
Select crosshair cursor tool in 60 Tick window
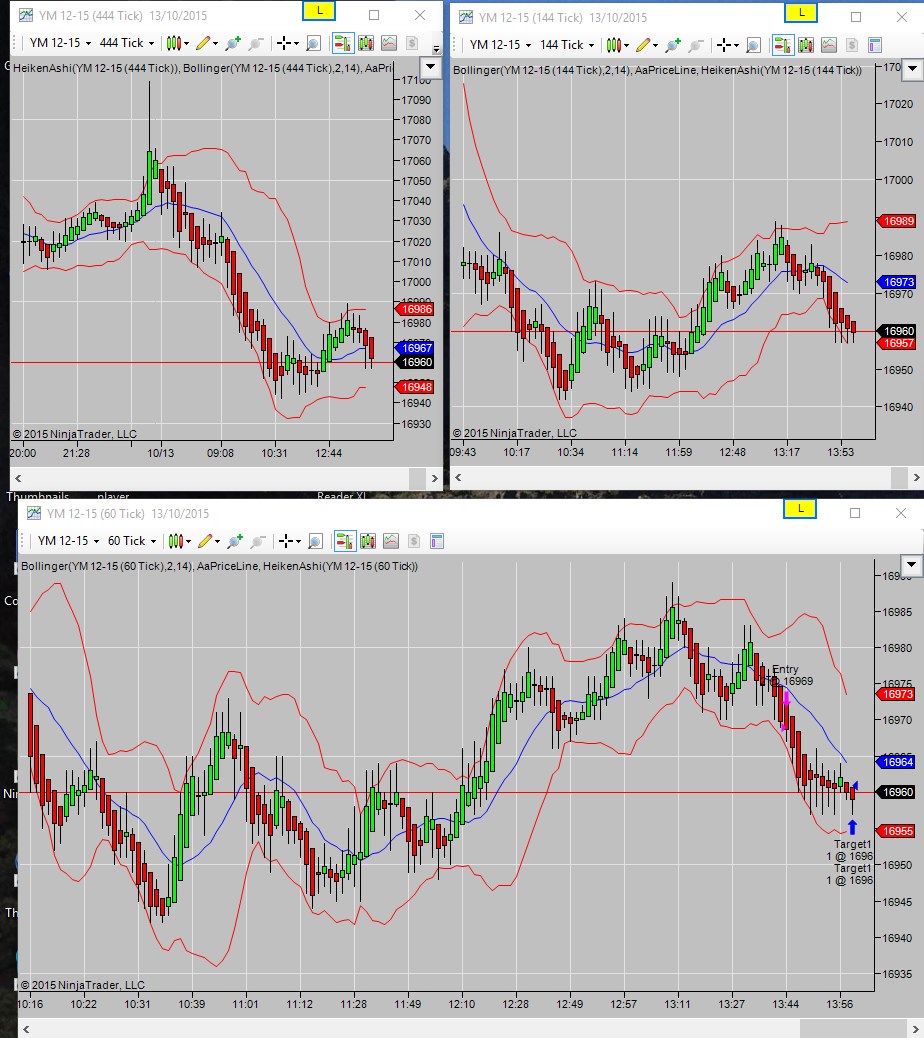click(289, 542)
